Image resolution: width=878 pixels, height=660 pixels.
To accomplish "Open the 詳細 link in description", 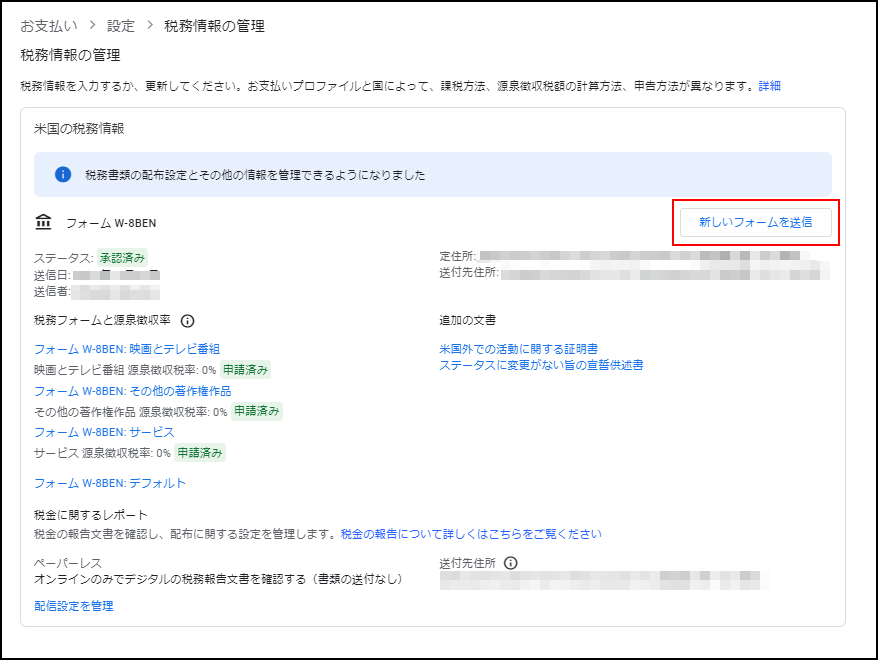I will (769, 86).
